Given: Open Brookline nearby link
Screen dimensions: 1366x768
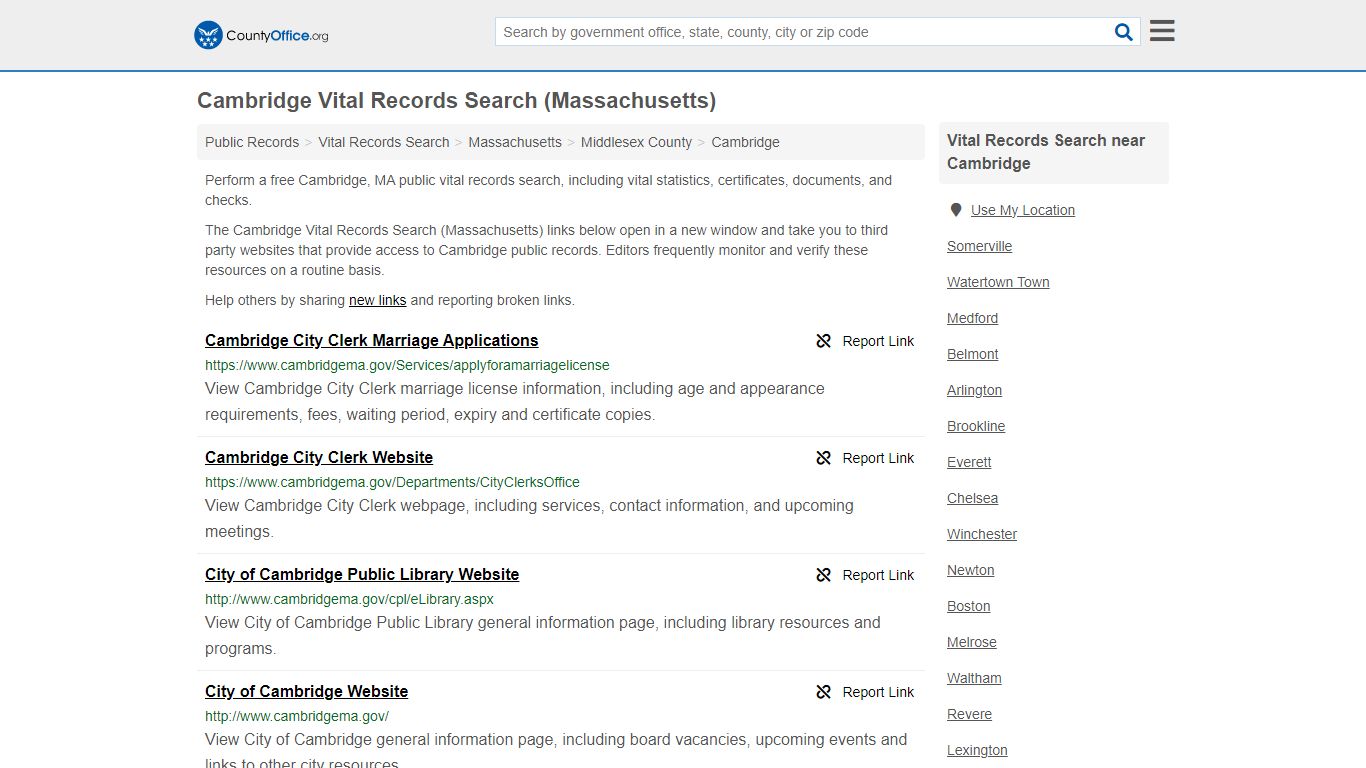Looking at the screenshot, I should pyautogui.click(x=976, y=426).
